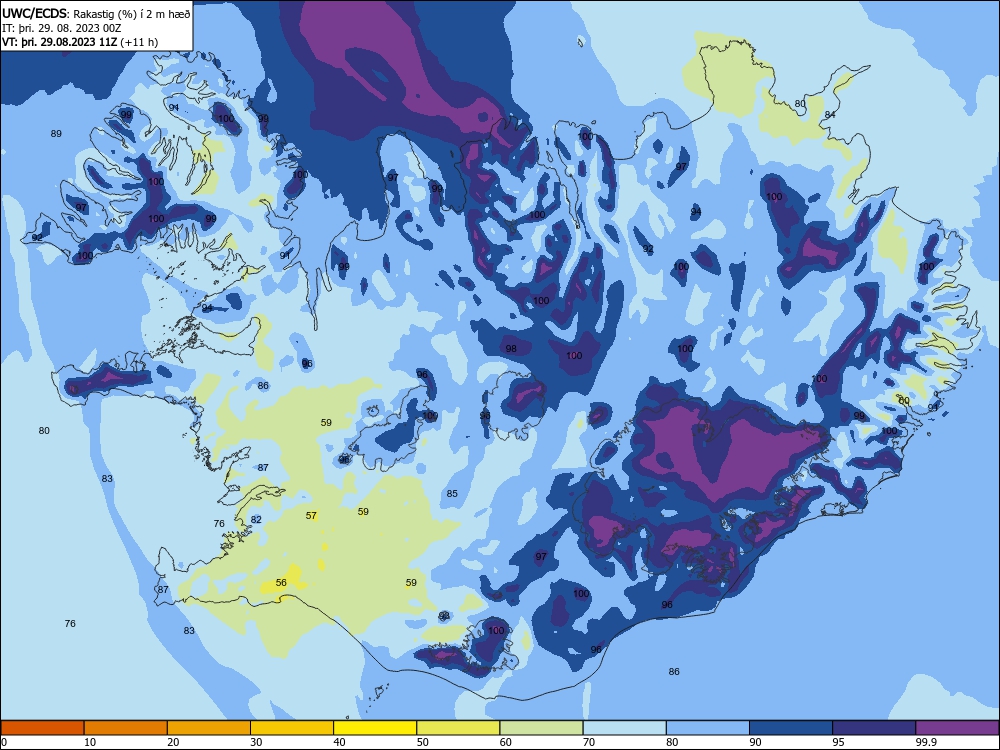Click the light blue 80–90 legend swatch
Viewport: 1000px width, 750px height.
[708, 728]
